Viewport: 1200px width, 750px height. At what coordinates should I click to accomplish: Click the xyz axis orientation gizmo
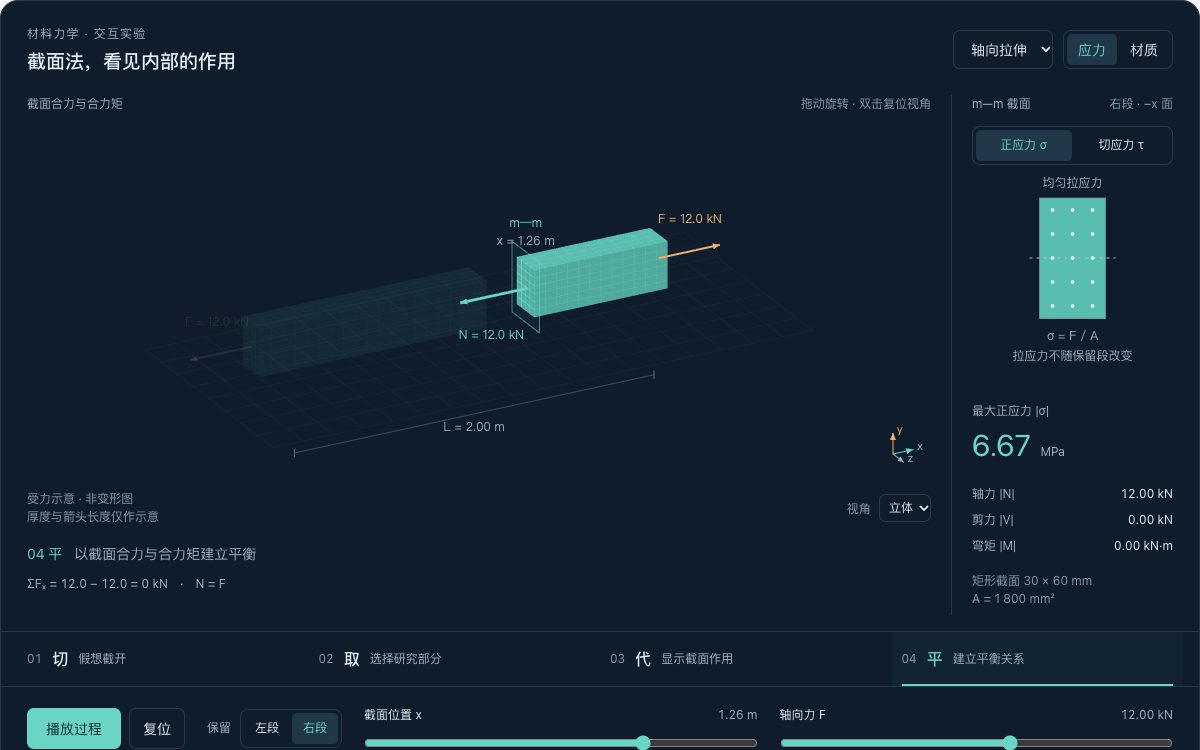tap(905, 444)
